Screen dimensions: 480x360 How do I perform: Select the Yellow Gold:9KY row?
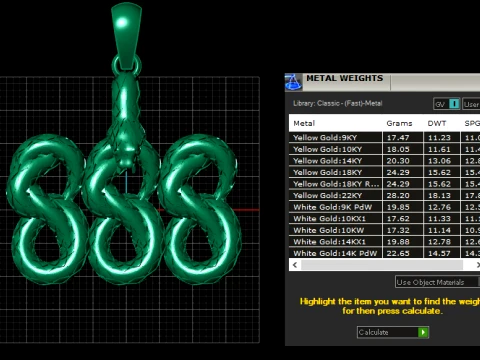click(384, 138)
